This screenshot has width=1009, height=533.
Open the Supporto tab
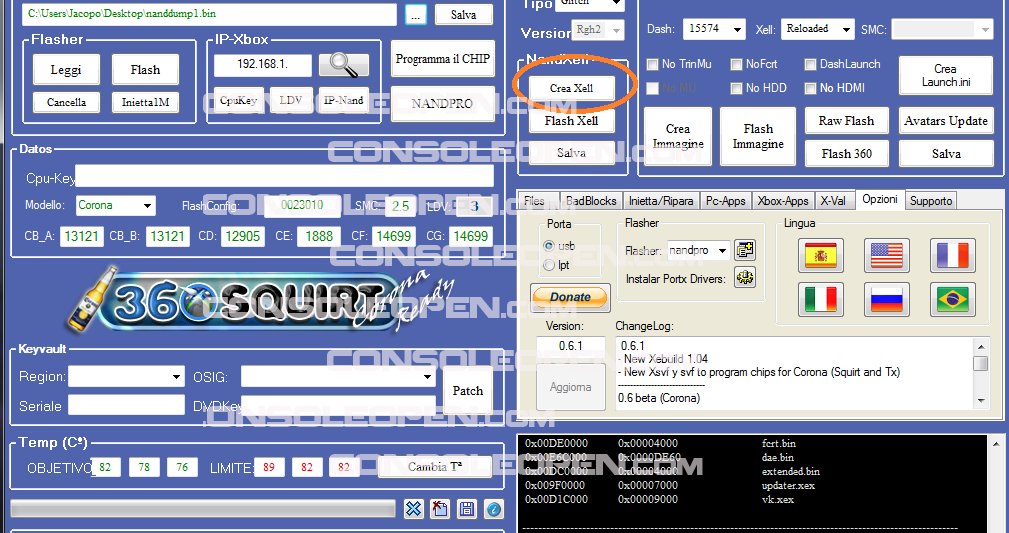point(930,201)
